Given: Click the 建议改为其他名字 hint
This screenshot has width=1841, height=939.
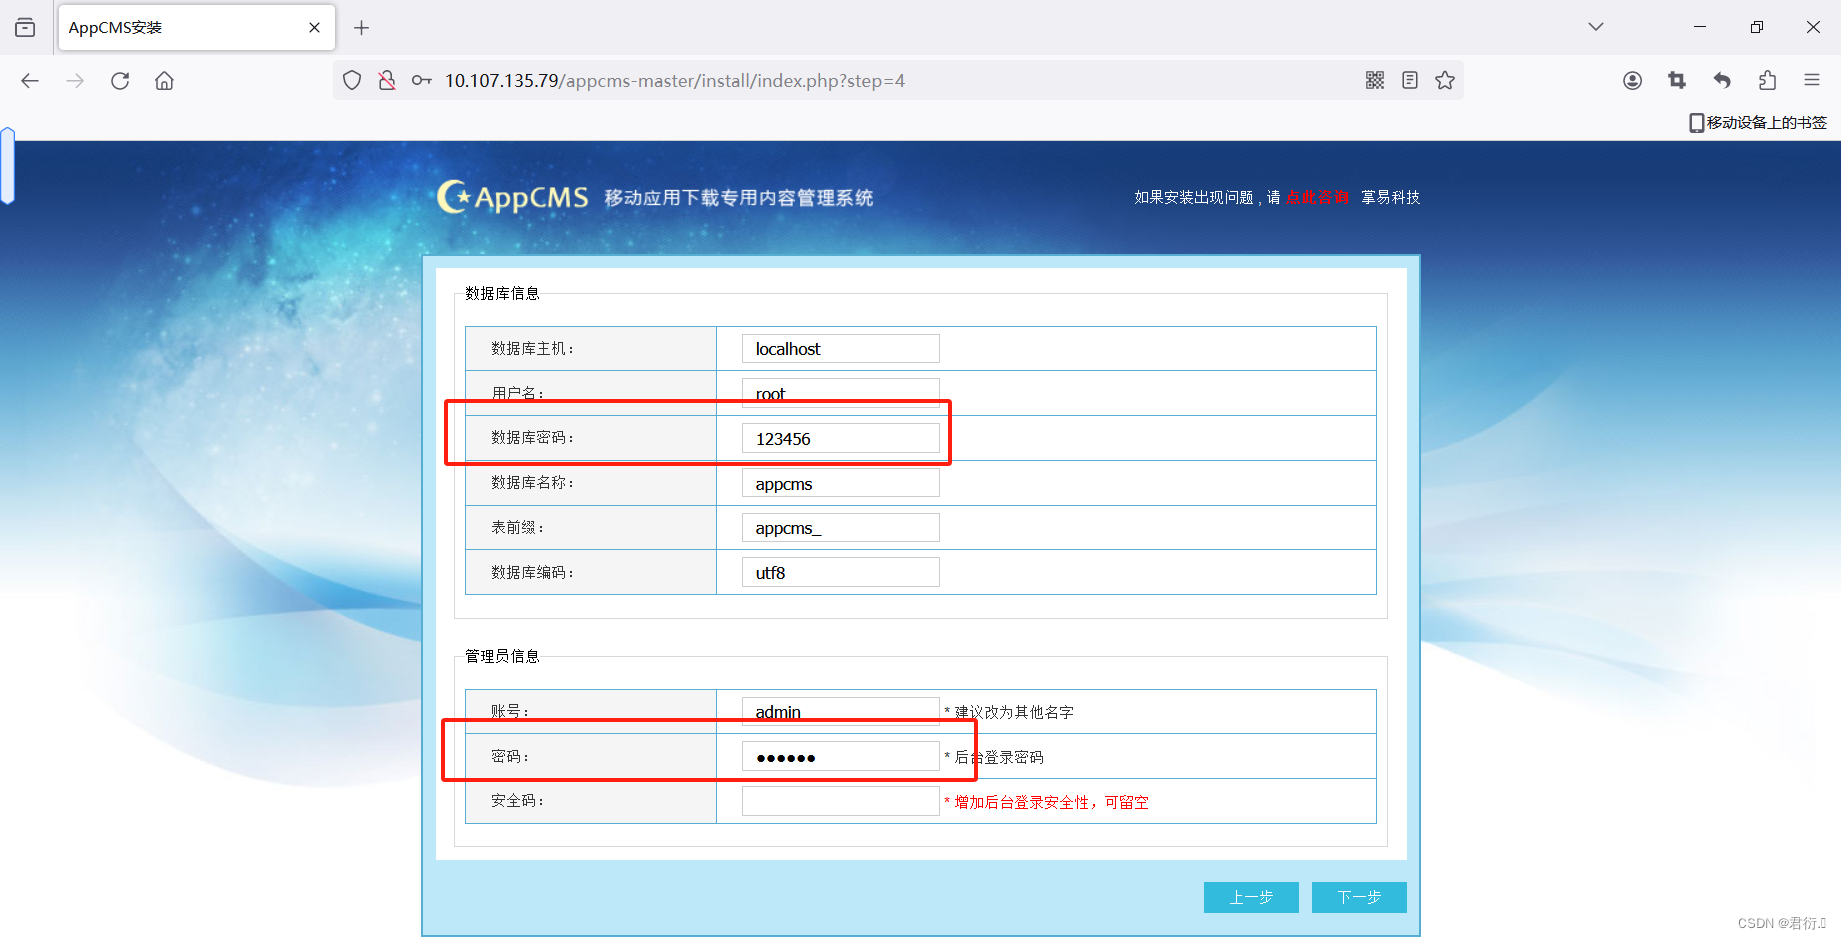Looking at the screenshot, I should tap(1014, 712).
